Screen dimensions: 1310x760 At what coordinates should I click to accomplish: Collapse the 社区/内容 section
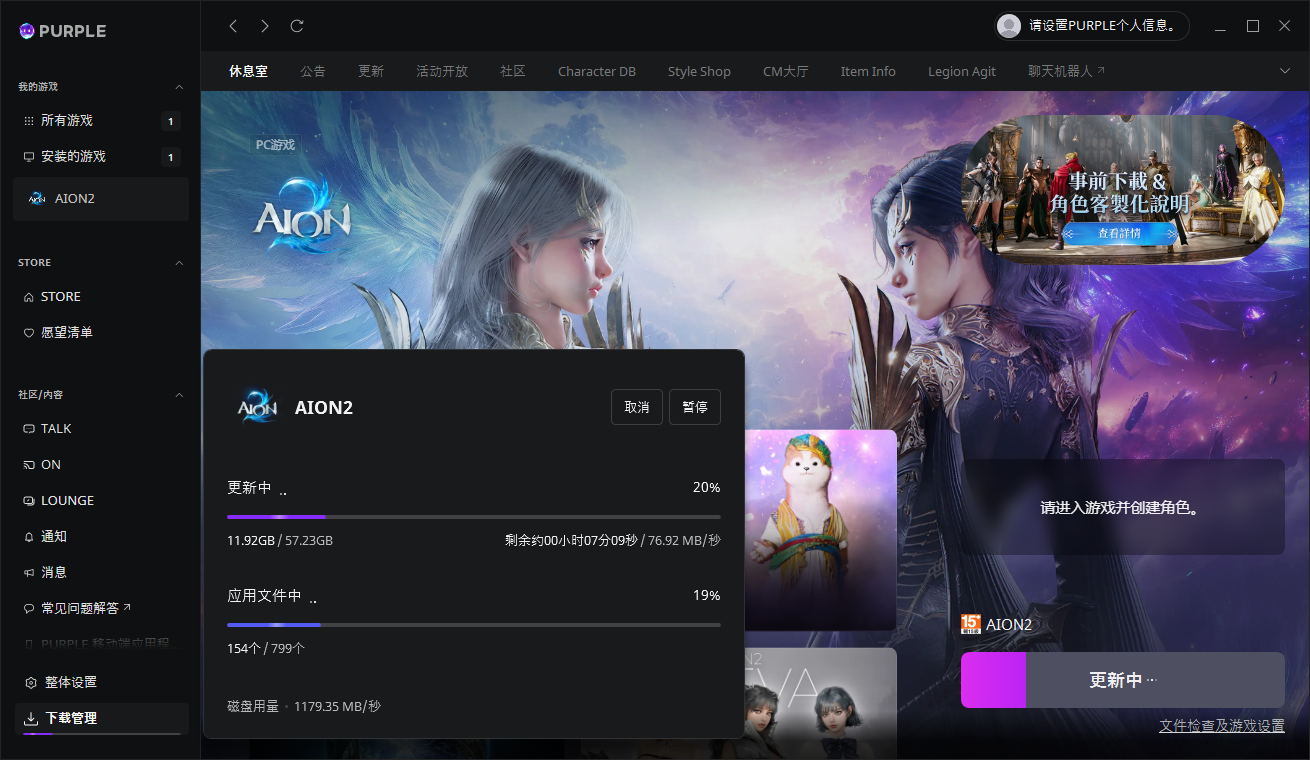[x=180, y=395]
